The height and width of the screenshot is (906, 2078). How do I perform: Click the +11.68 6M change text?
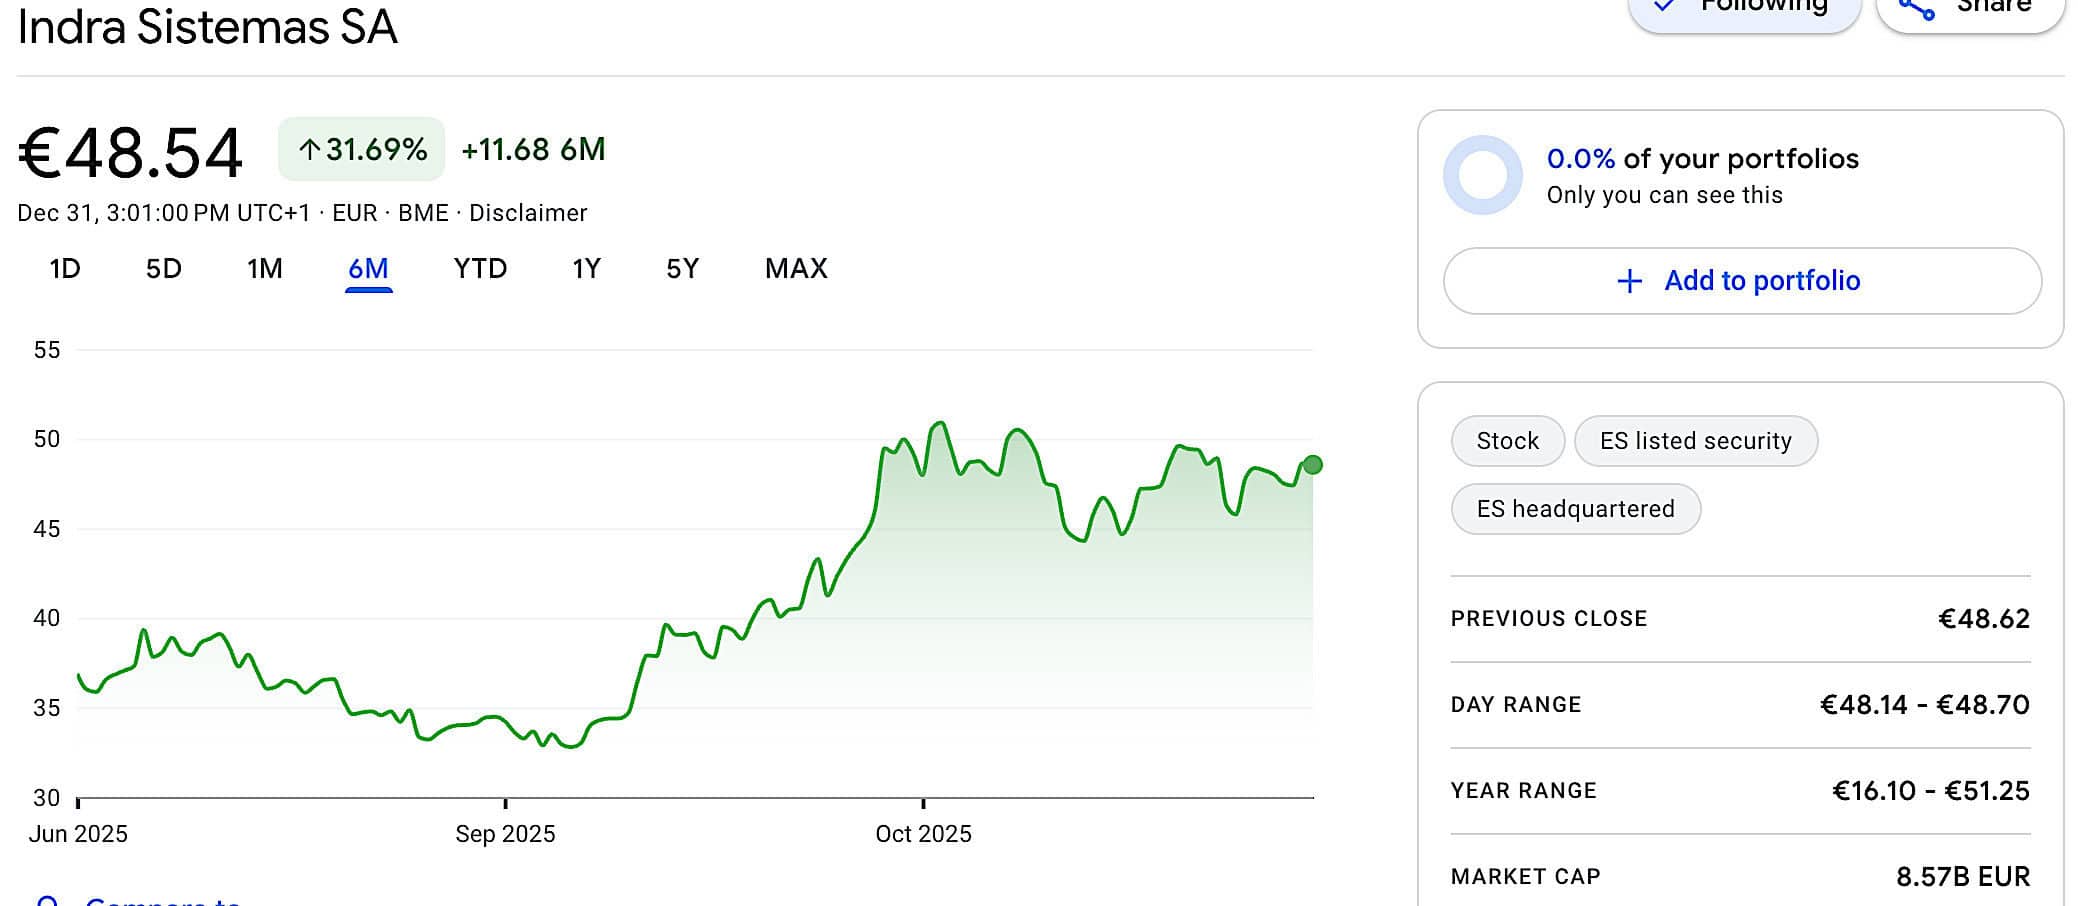533,150
